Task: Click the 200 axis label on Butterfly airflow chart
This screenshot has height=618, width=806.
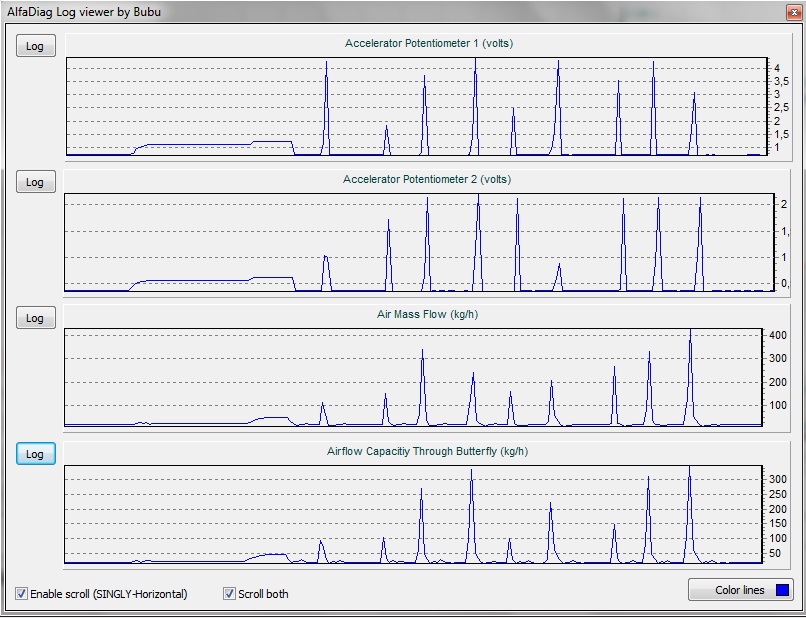Action: tap(777, 509)
